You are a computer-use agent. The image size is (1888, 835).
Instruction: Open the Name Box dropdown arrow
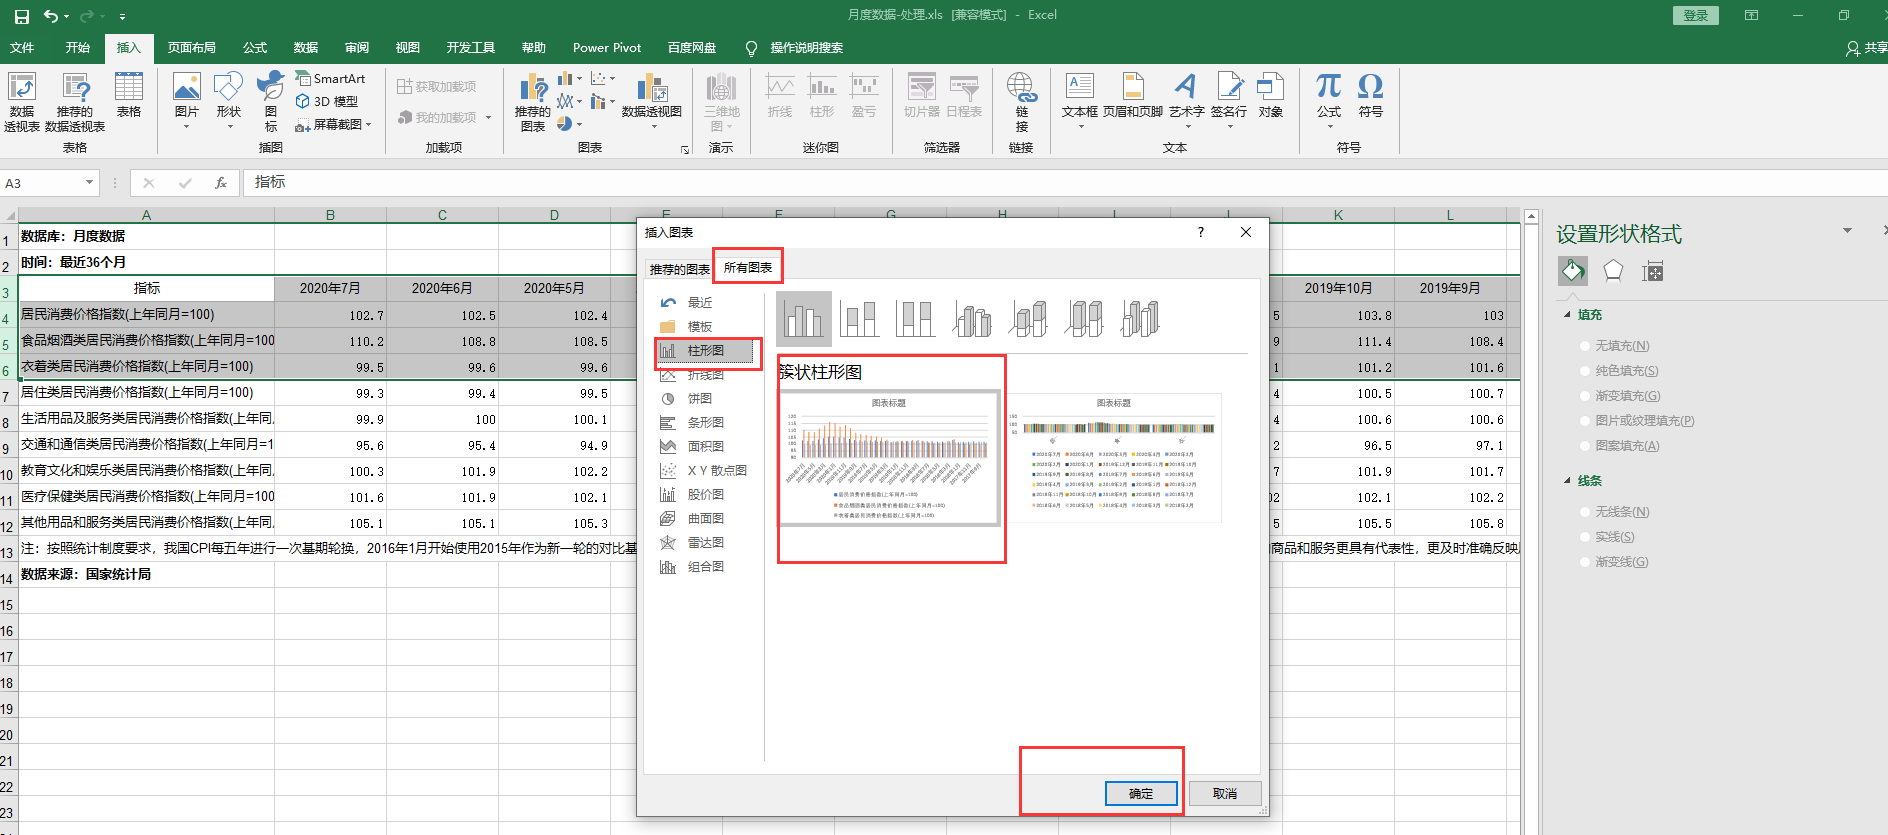point(89,182)
